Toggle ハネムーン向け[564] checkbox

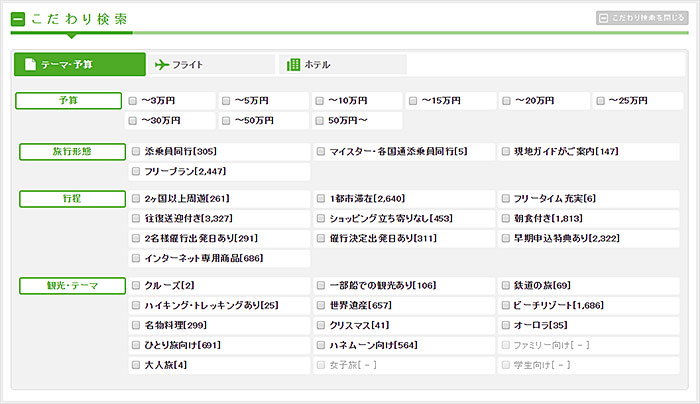click(320, 345)
